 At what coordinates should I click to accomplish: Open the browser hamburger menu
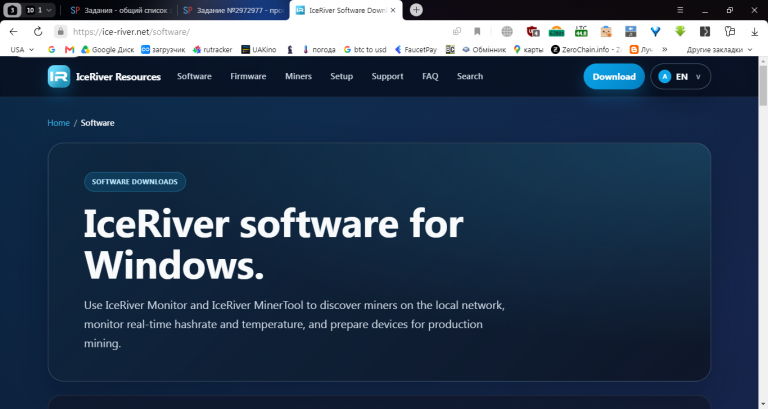pyautogui.click(x=680, y=10)
